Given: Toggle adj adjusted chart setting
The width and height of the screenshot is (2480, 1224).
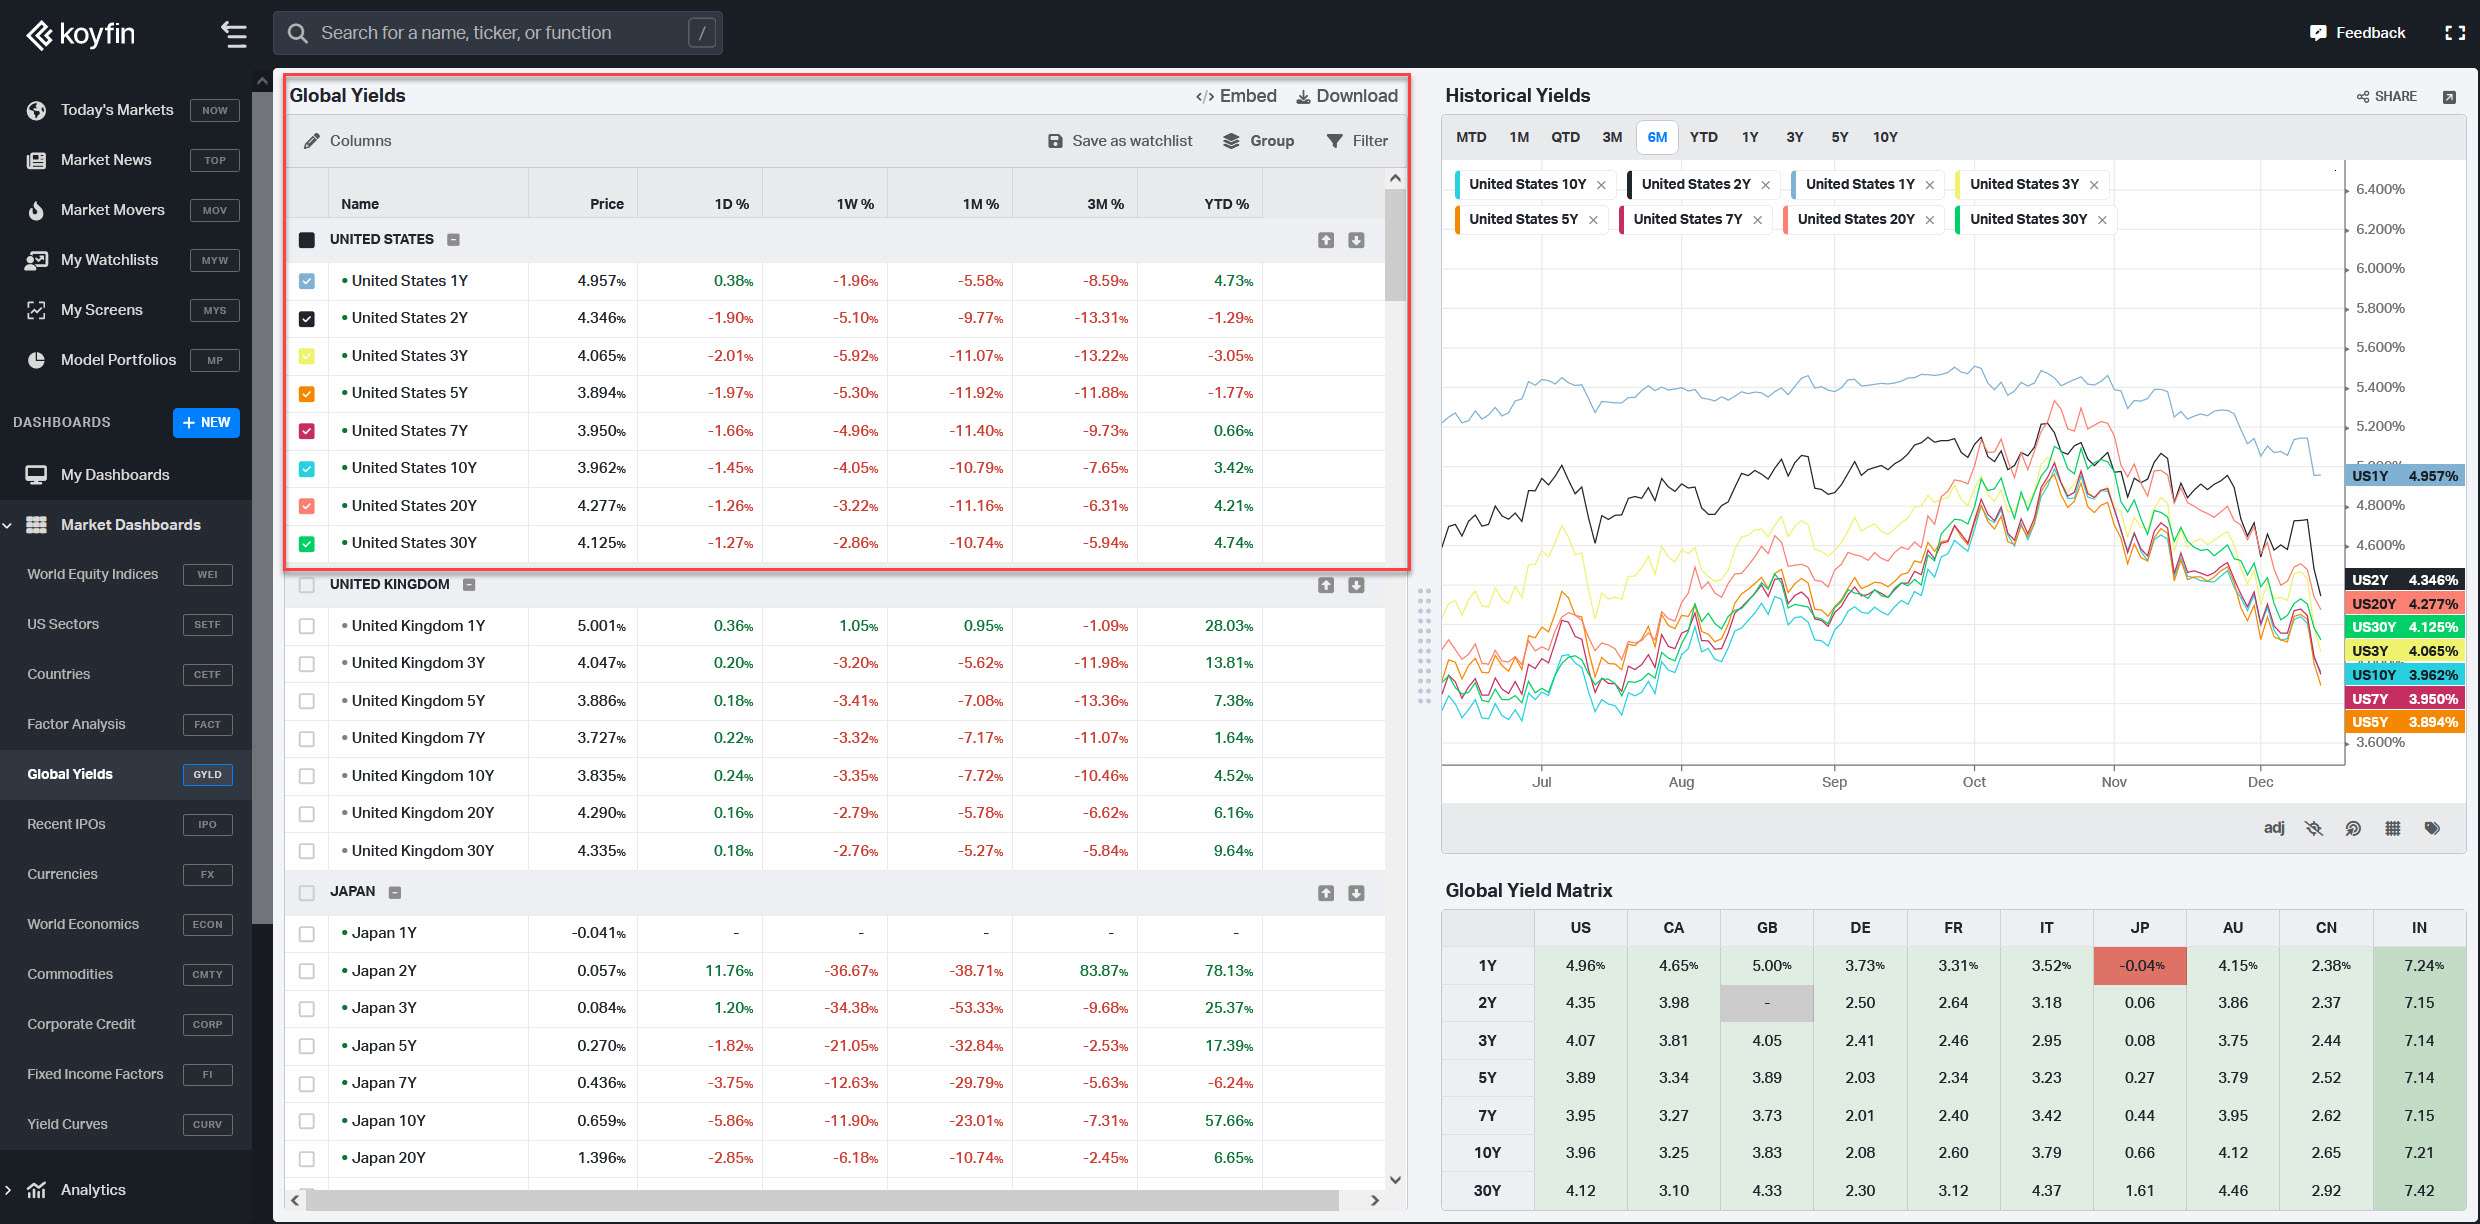Looking at the screenshot, I should (2274, 828).
